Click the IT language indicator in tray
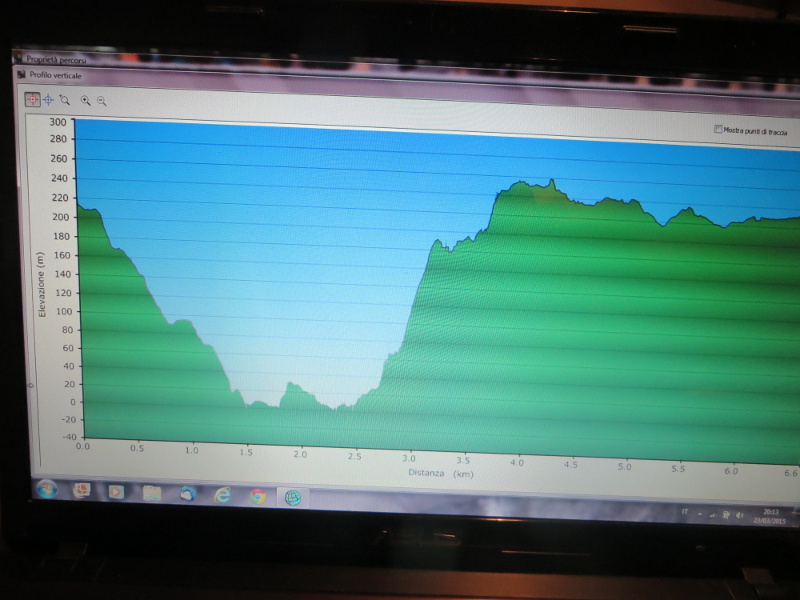The image size is (800, 600). [684, 511]
